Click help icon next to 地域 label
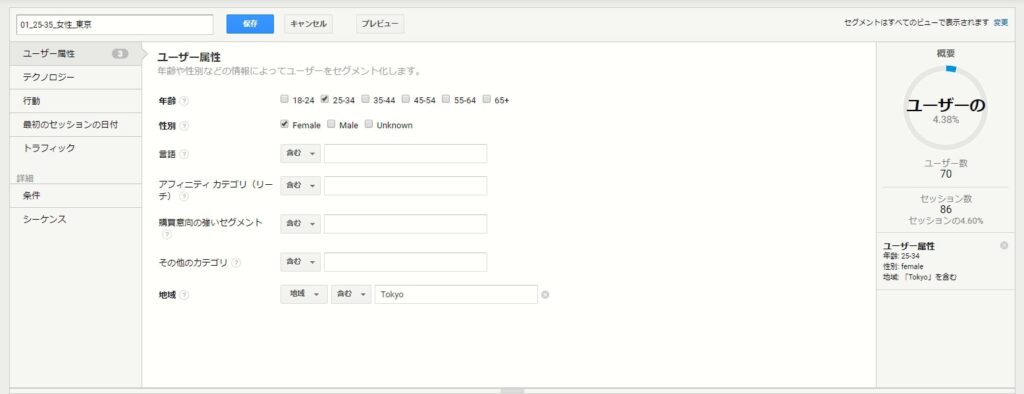 click(184, 295)
